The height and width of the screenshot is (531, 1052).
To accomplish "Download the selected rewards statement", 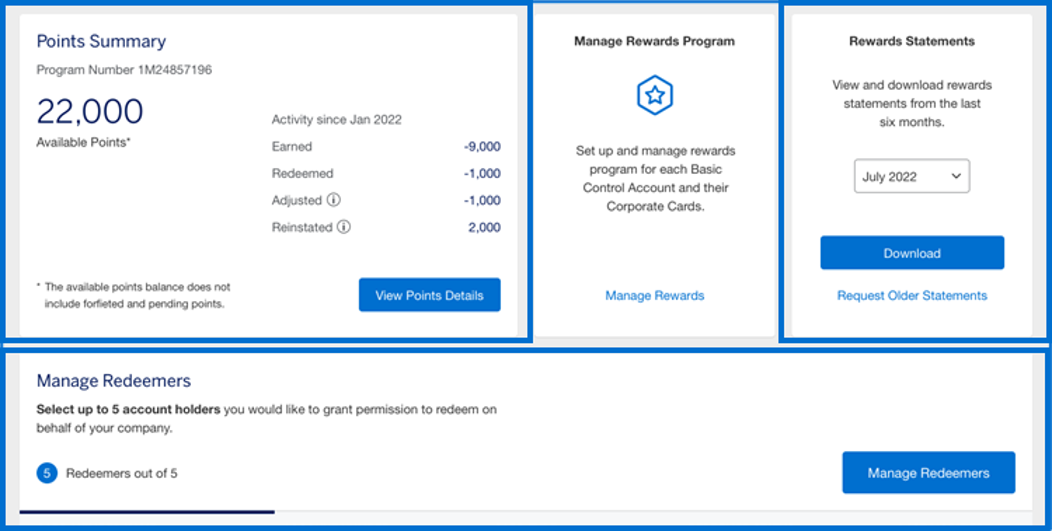I will coord(912,253).
